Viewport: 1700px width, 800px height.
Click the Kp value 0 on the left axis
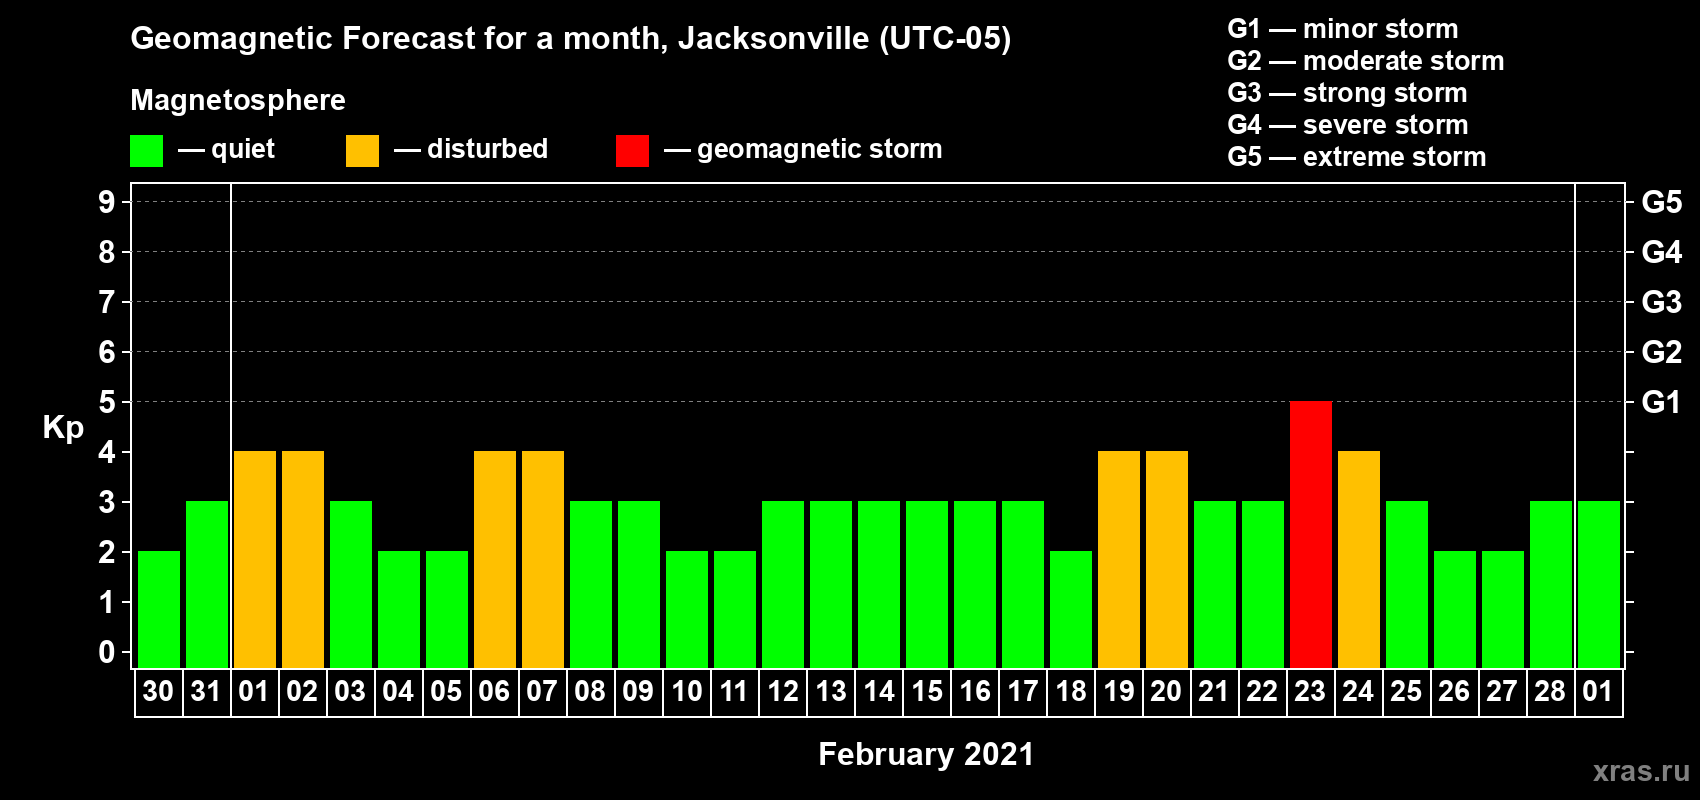coord(106,652)
